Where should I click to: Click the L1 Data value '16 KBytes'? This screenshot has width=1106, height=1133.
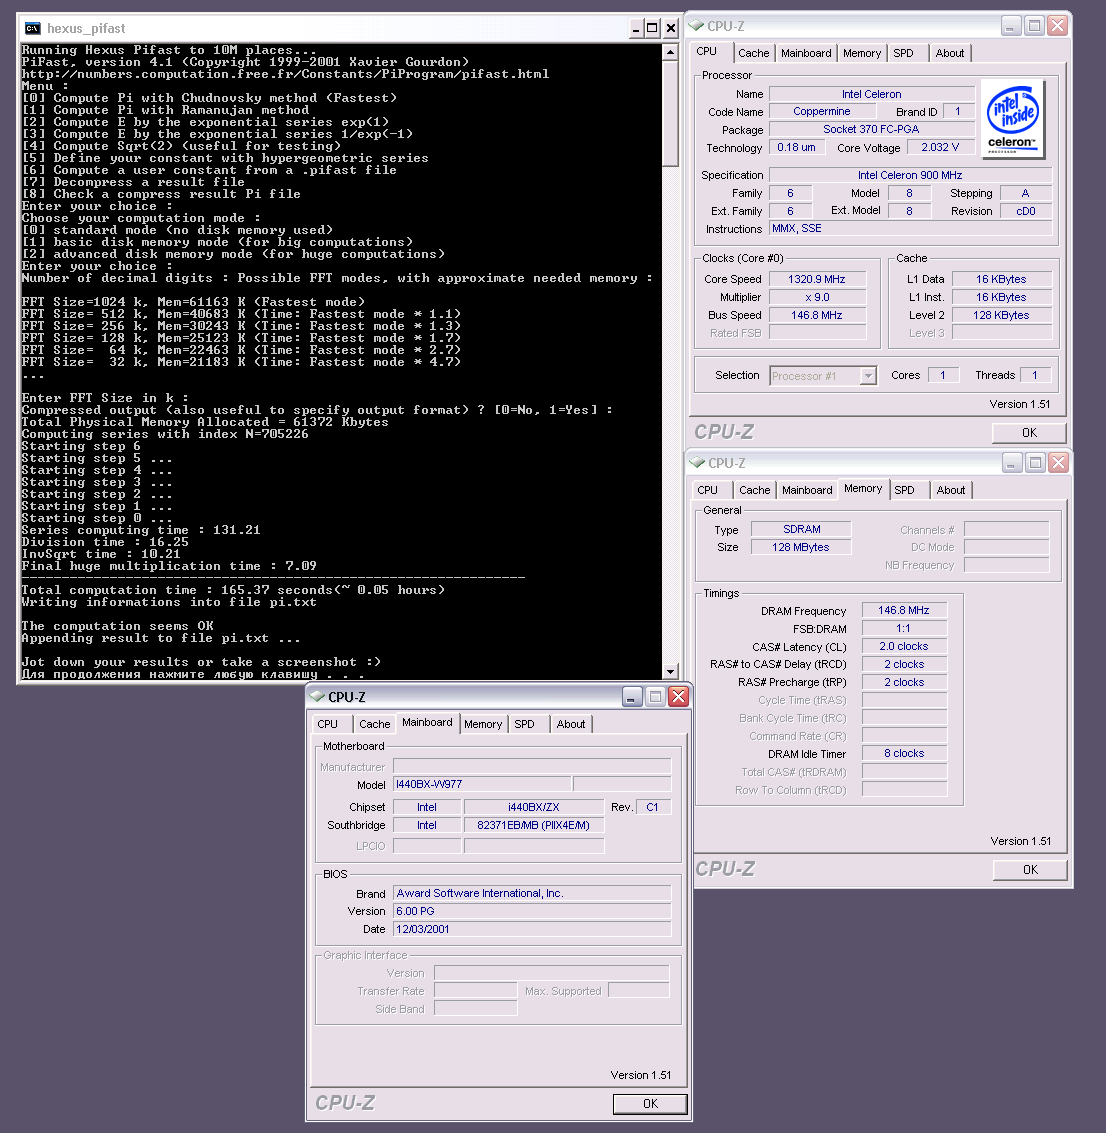(x=1001, y=279)
